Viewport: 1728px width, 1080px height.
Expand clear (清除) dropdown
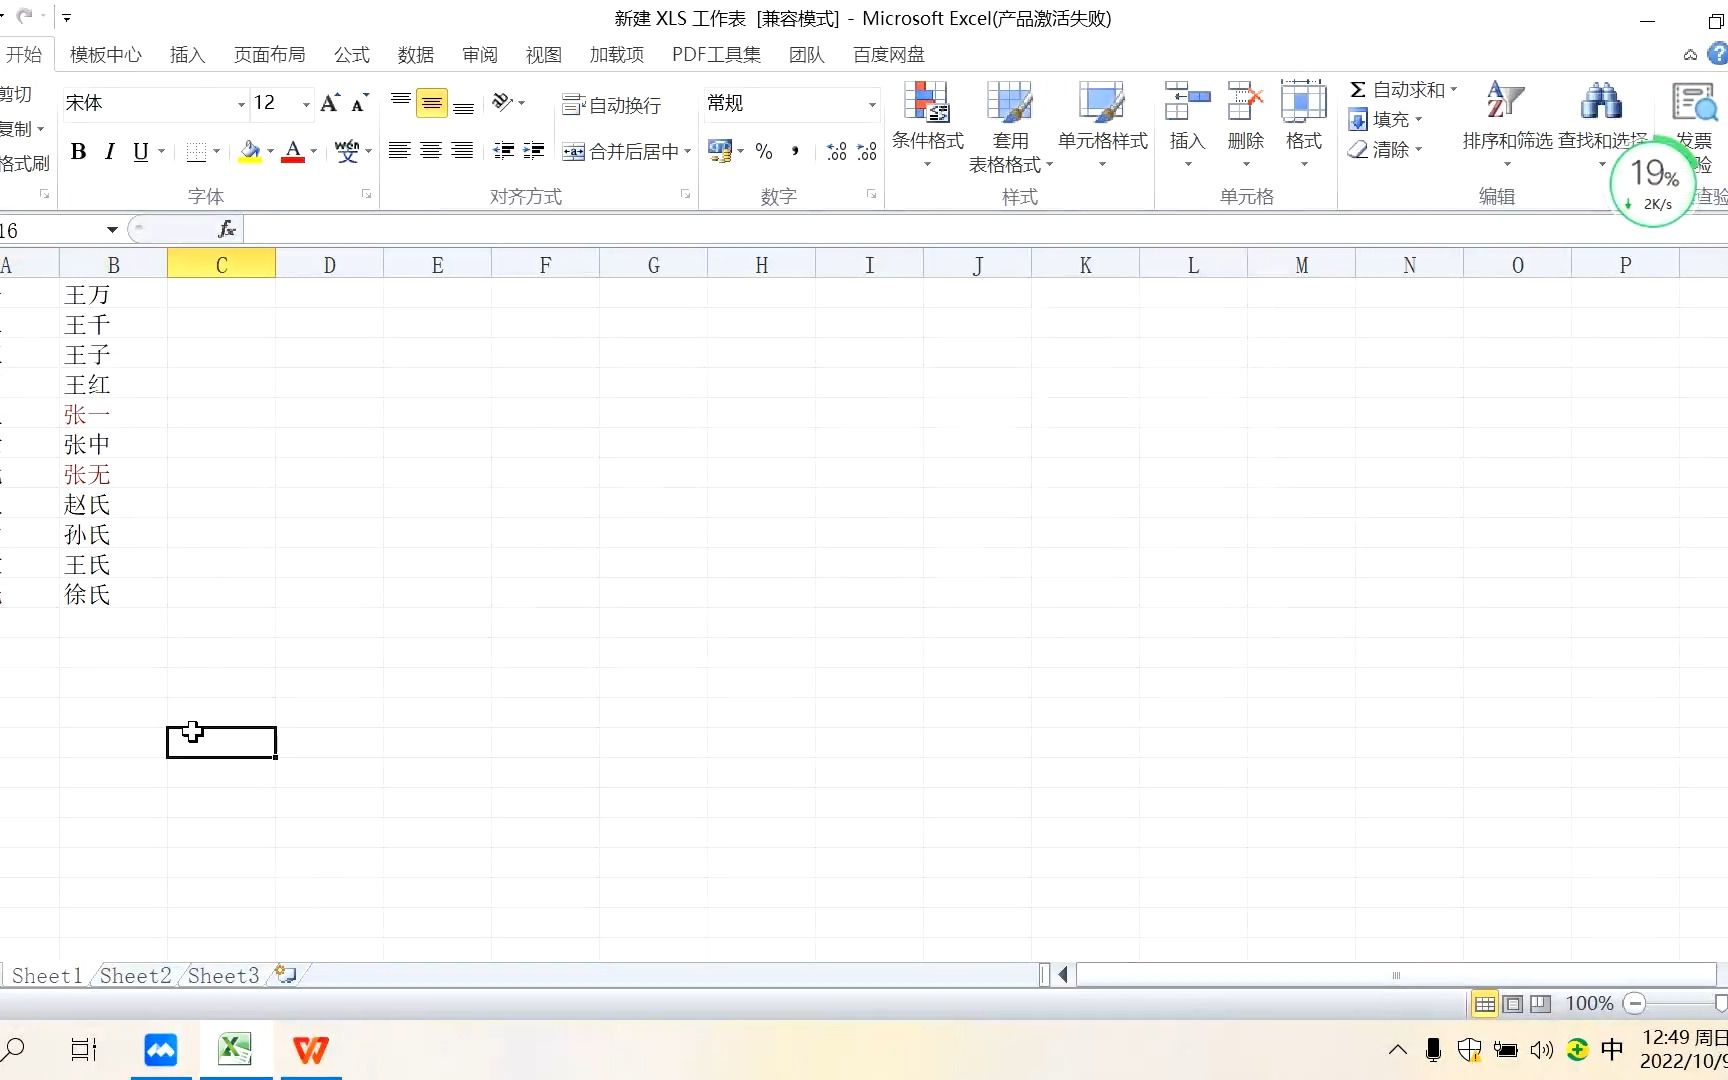(1419, 150)
